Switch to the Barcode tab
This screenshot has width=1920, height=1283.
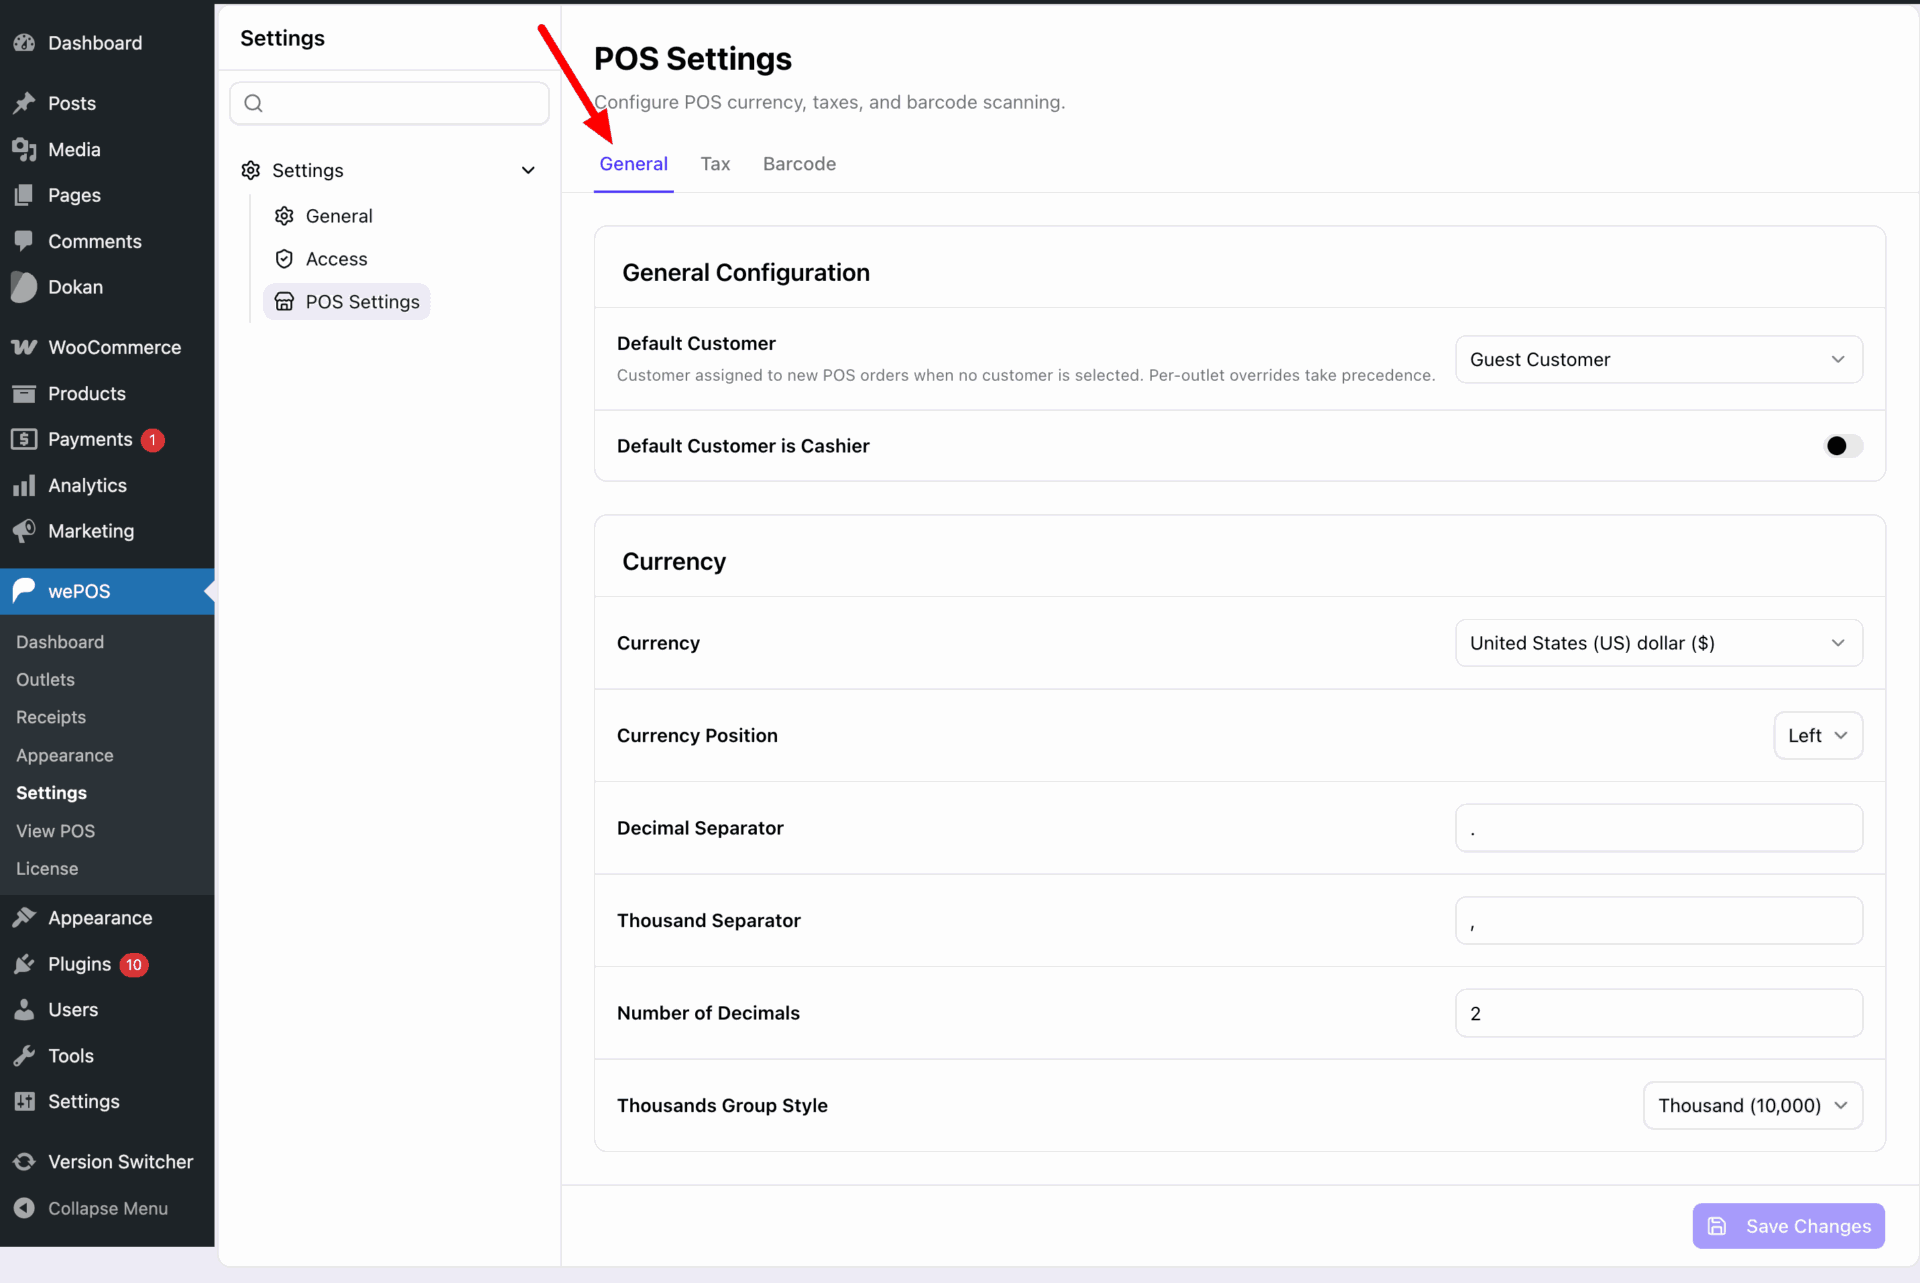point(799,164)
